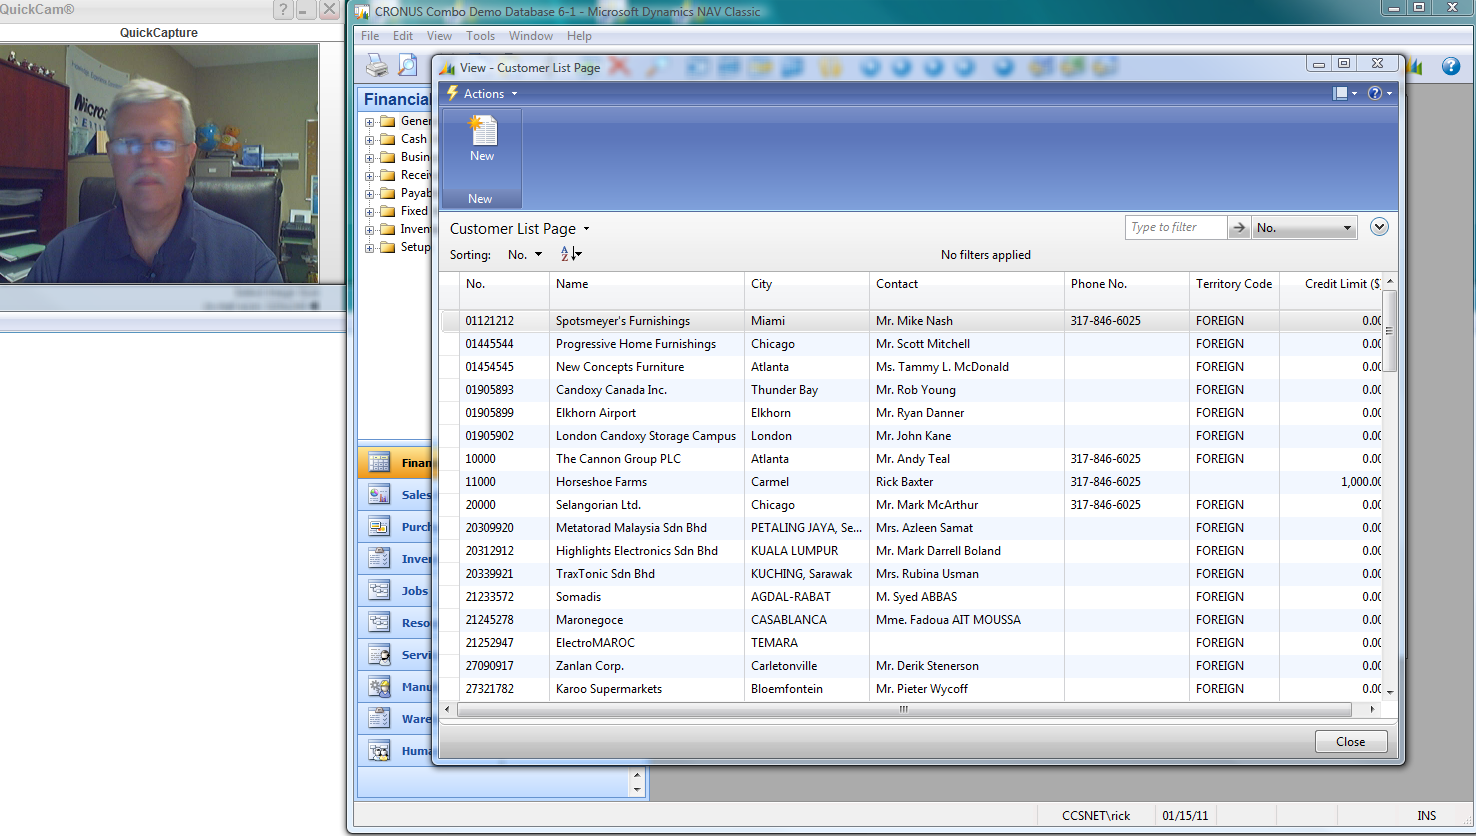The width and height of the screenshot is (1476, 836).
Task: Expand the Payables tree node
Action: (369, 194)
